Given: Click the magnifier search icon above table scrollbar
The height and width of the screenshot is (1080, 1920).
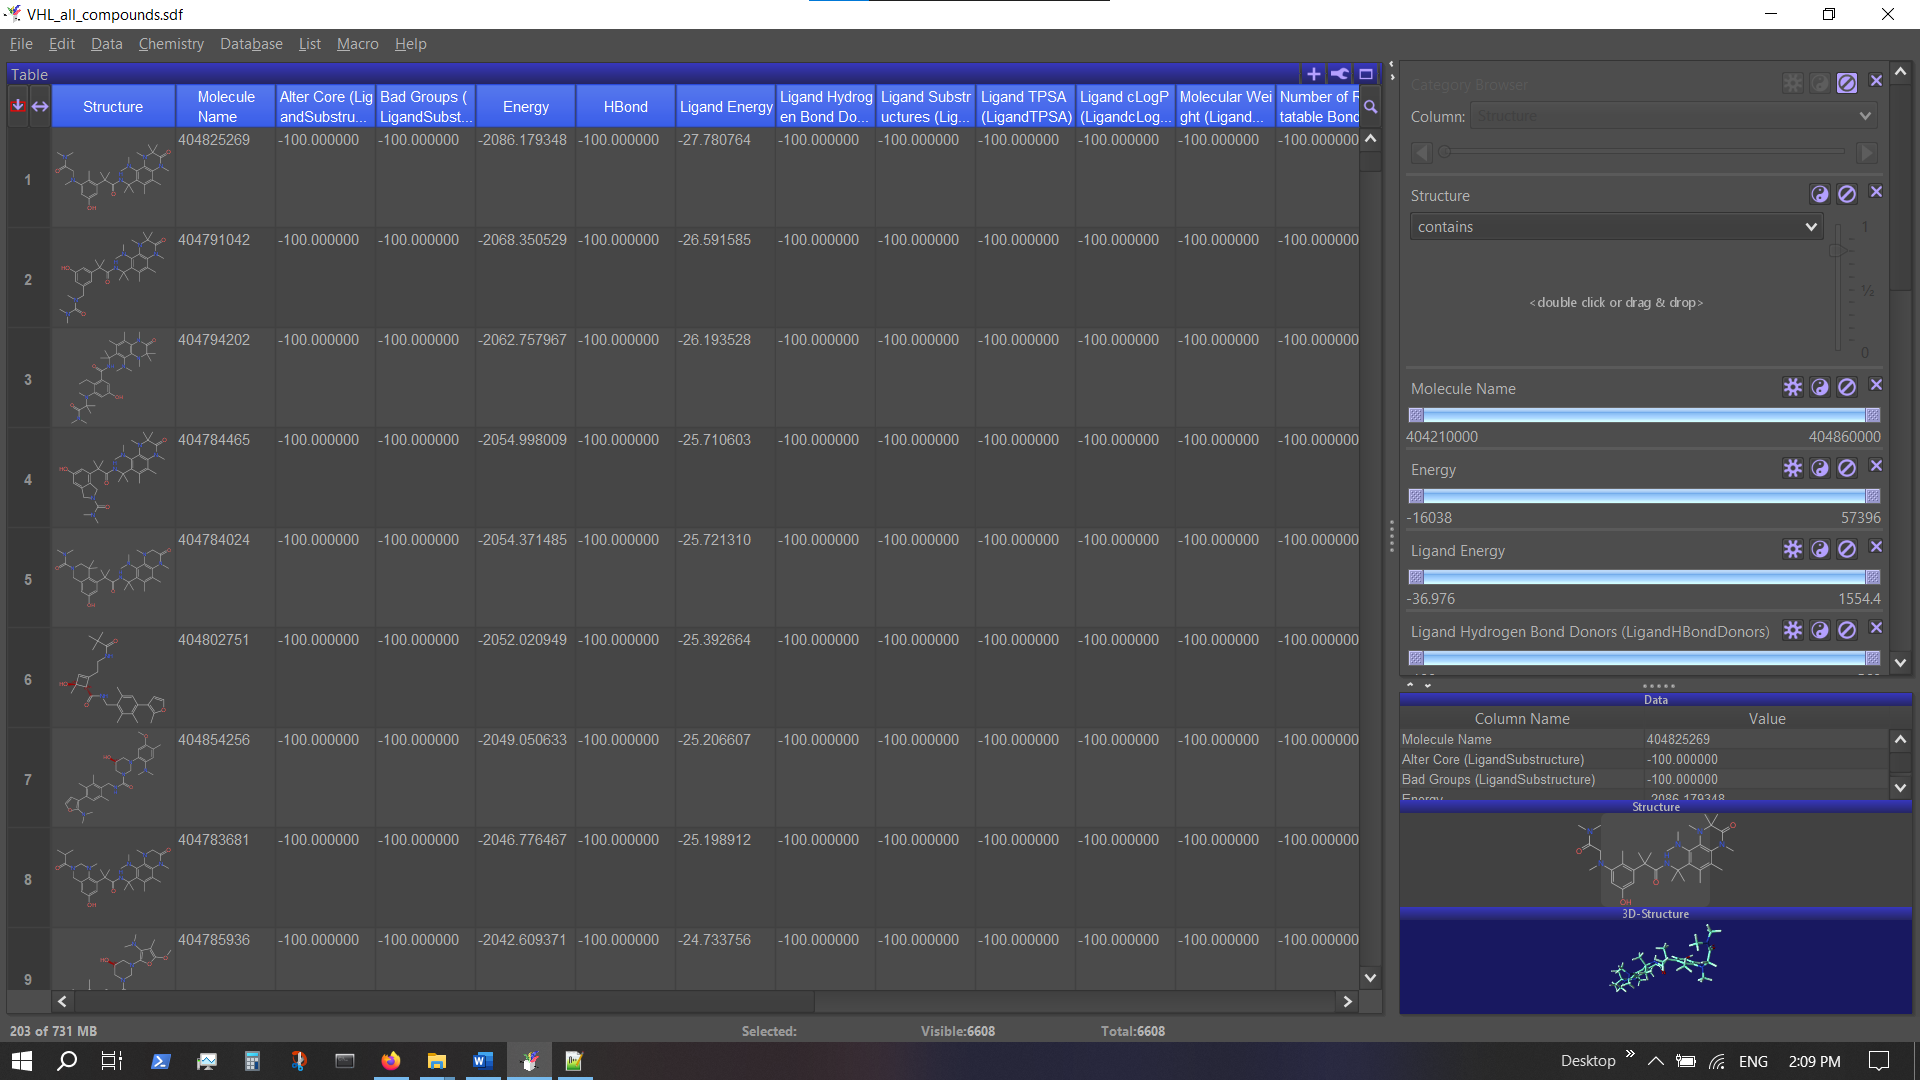Looking at the screenshot, I should point(1371,107).
